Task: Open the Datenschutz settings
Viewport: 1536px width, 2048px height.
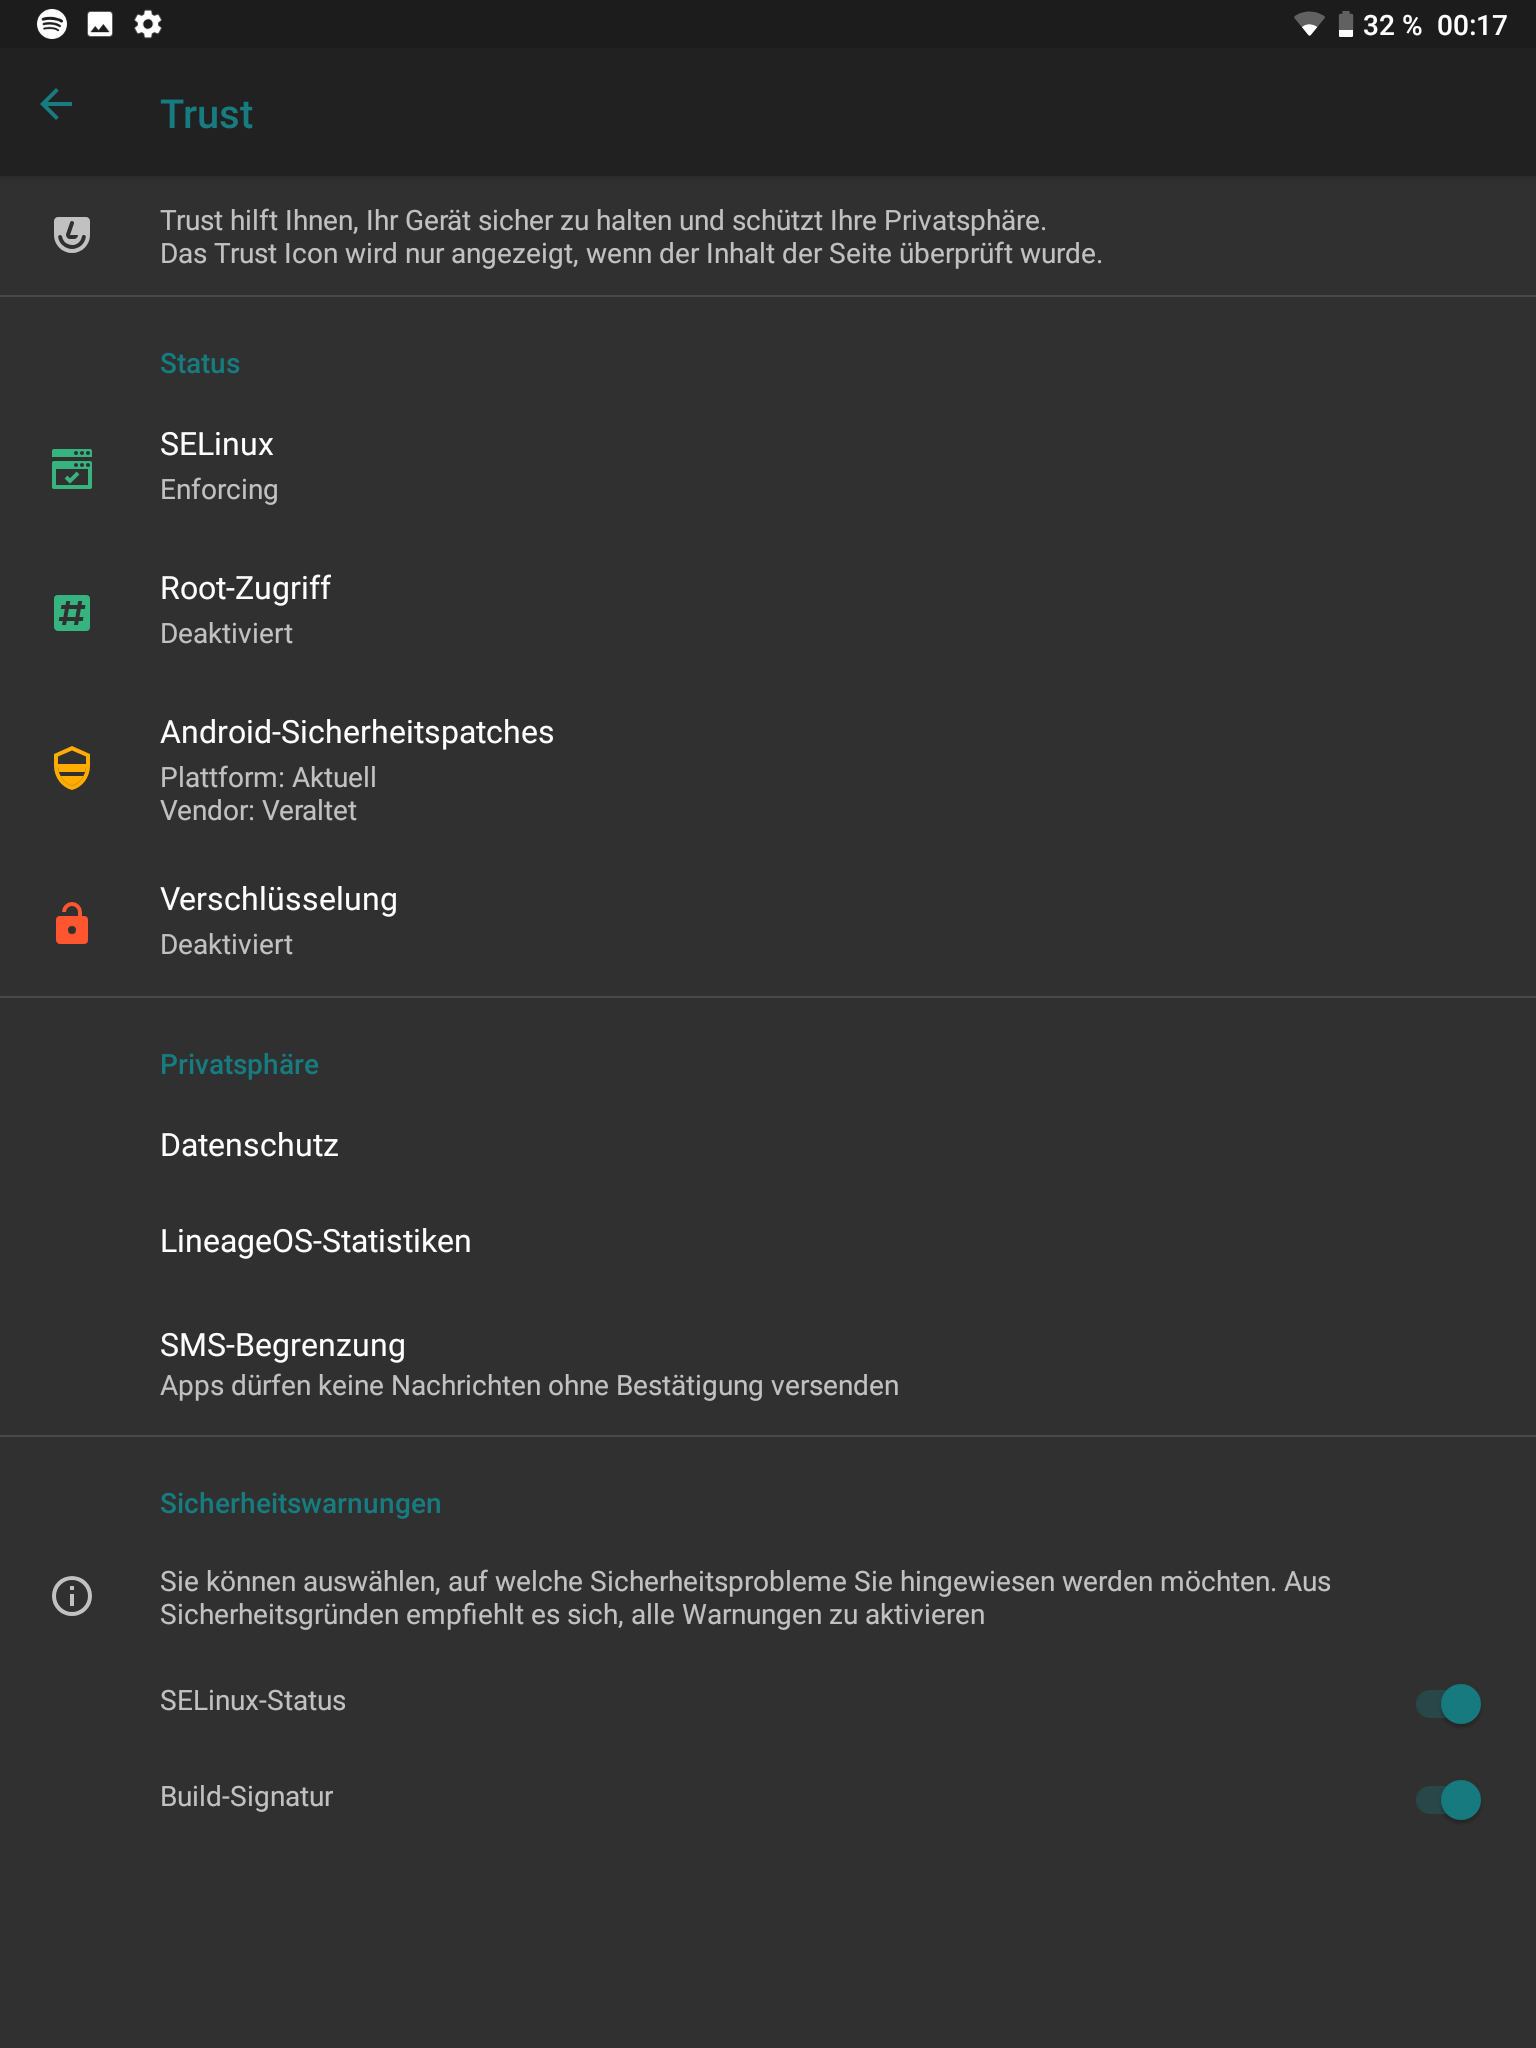Action: [250, 1145]
